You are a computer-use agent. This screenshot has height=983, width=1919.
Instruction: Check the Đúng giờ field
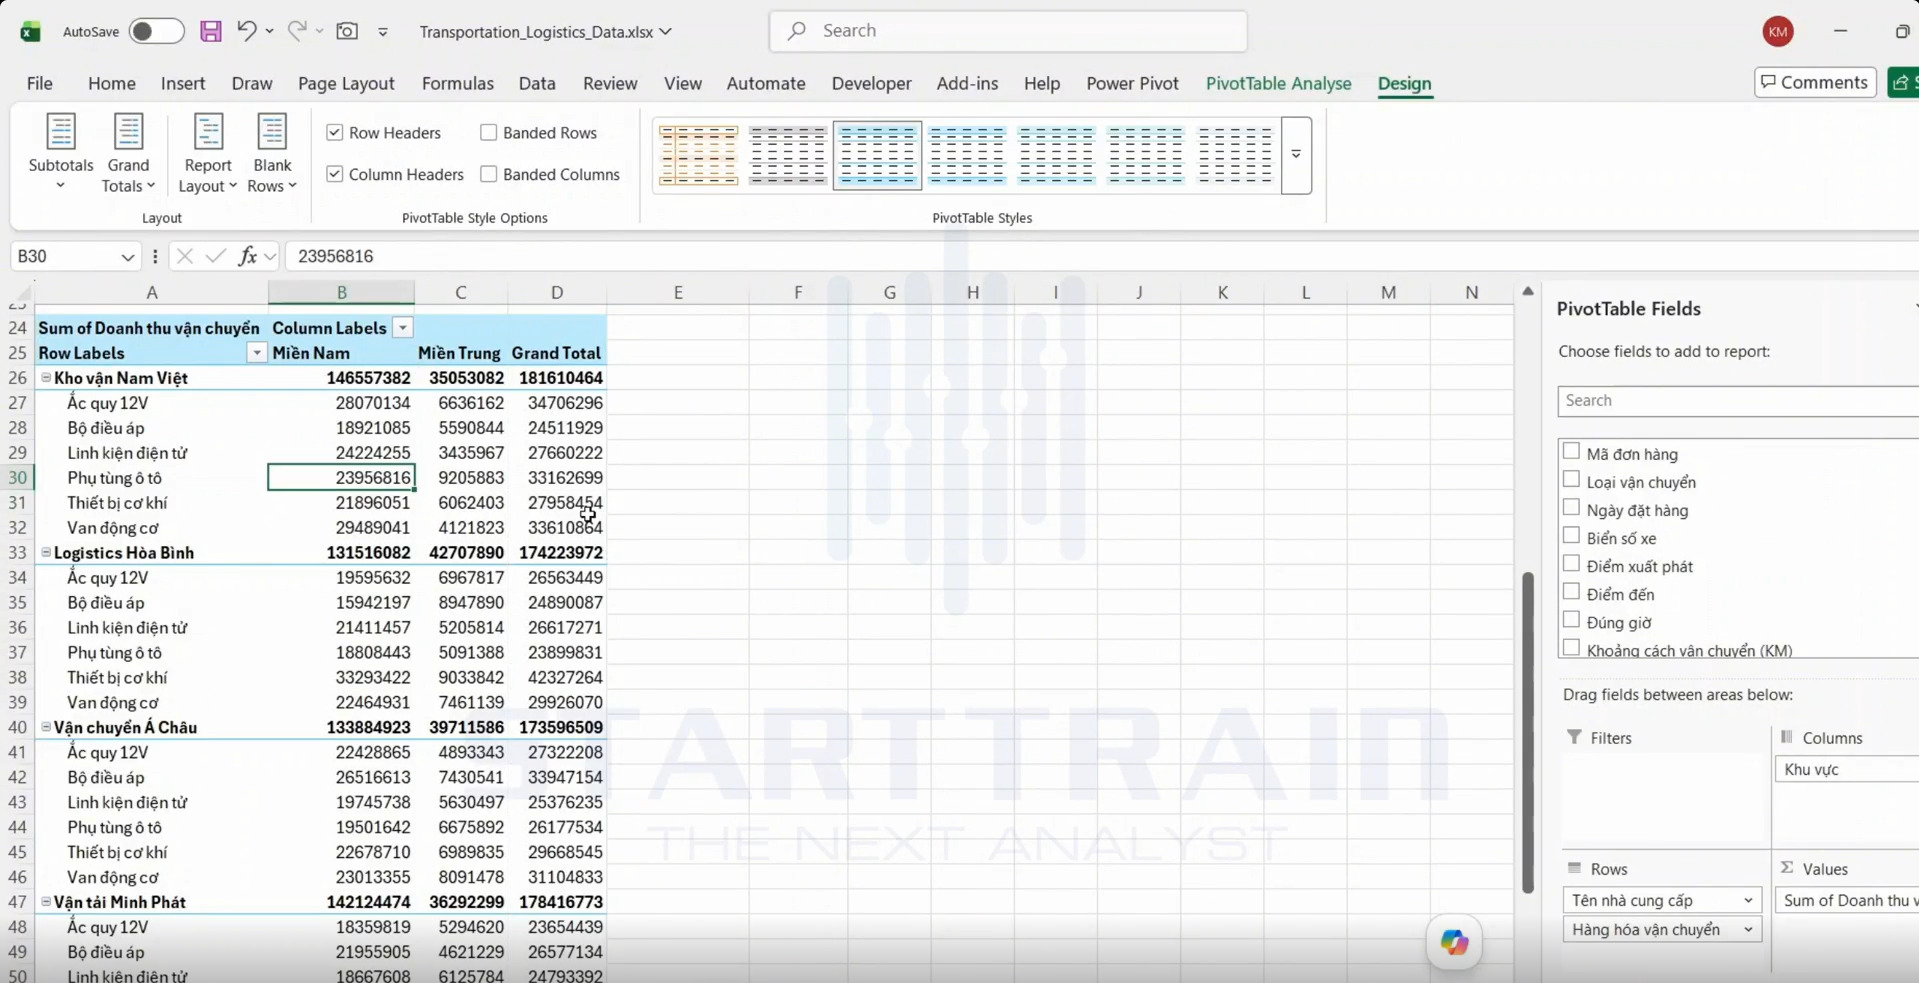coord(1571,620)
